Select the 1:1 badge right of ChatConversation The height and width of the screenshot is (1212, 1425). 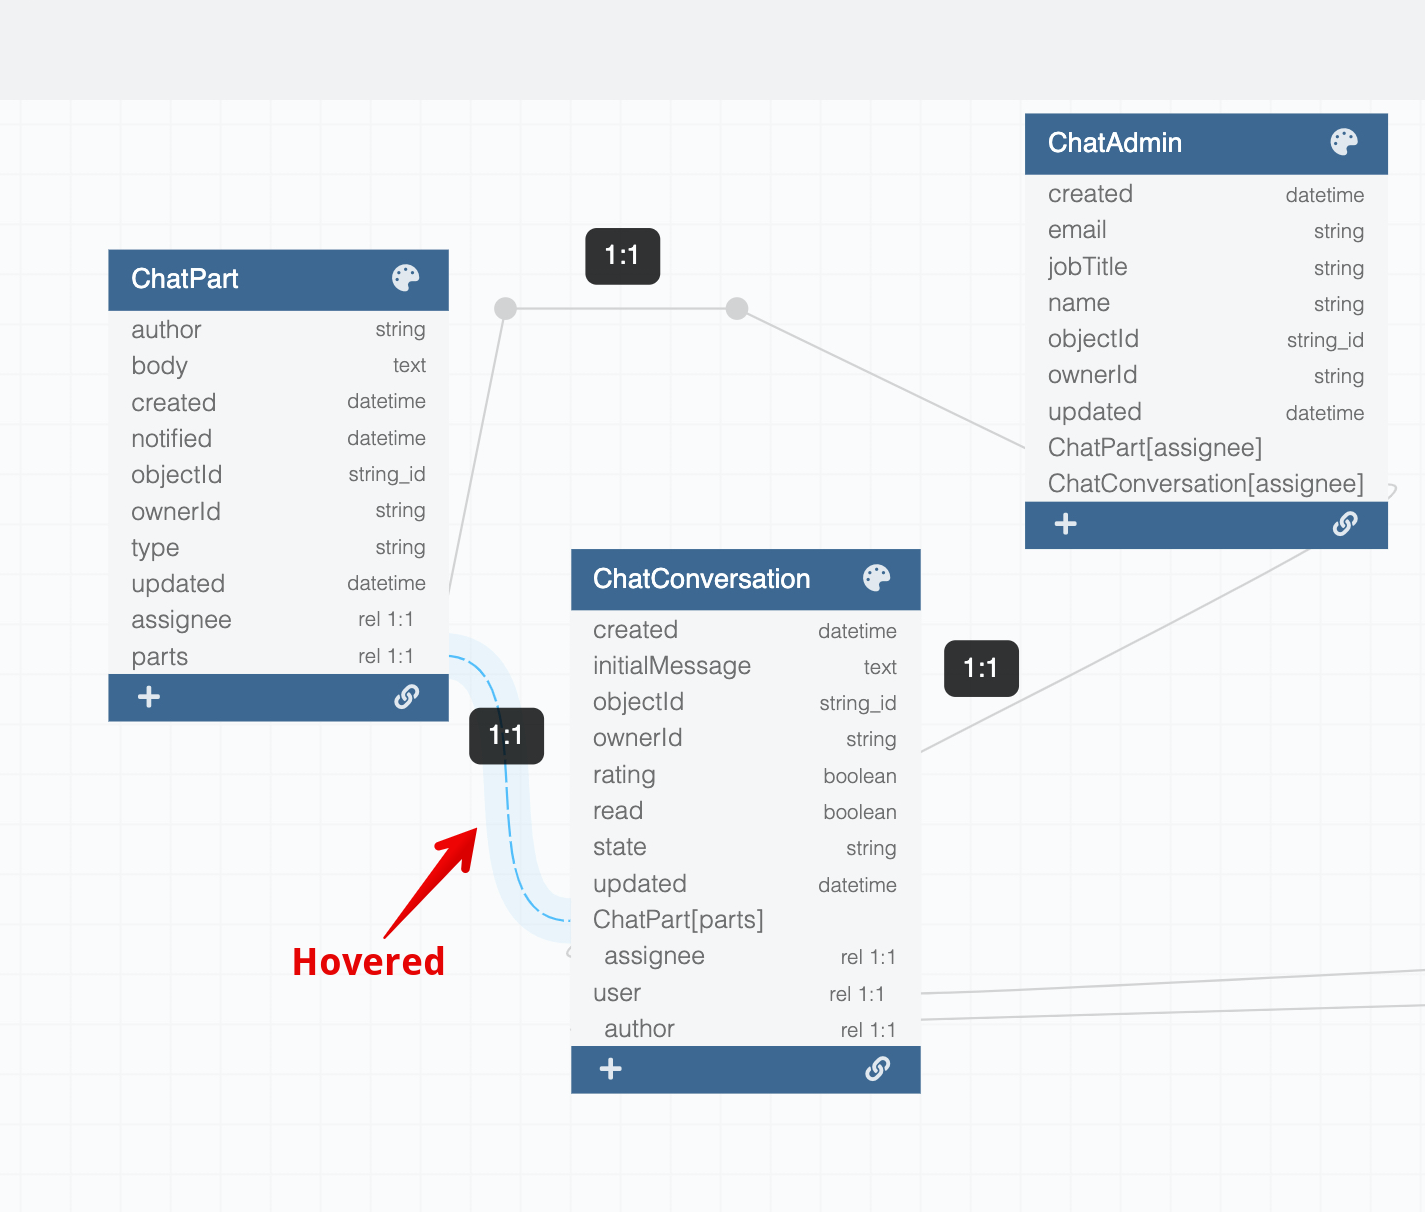coord(981,668)
